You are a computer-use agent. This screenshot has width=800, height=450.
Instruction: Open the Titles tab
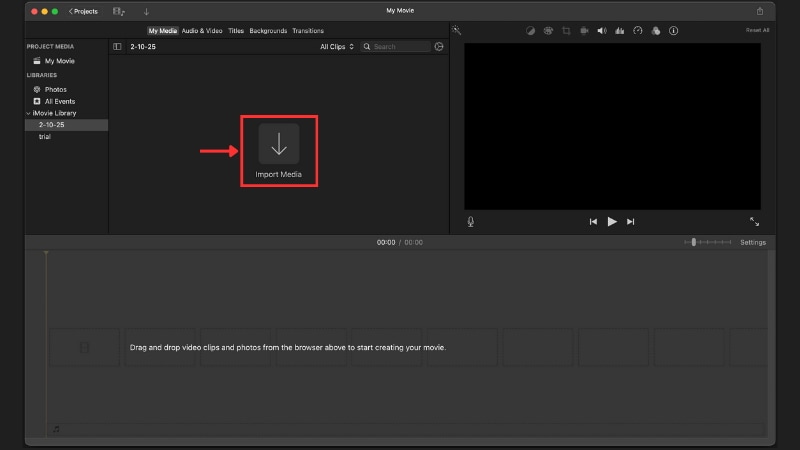(236, 31)
